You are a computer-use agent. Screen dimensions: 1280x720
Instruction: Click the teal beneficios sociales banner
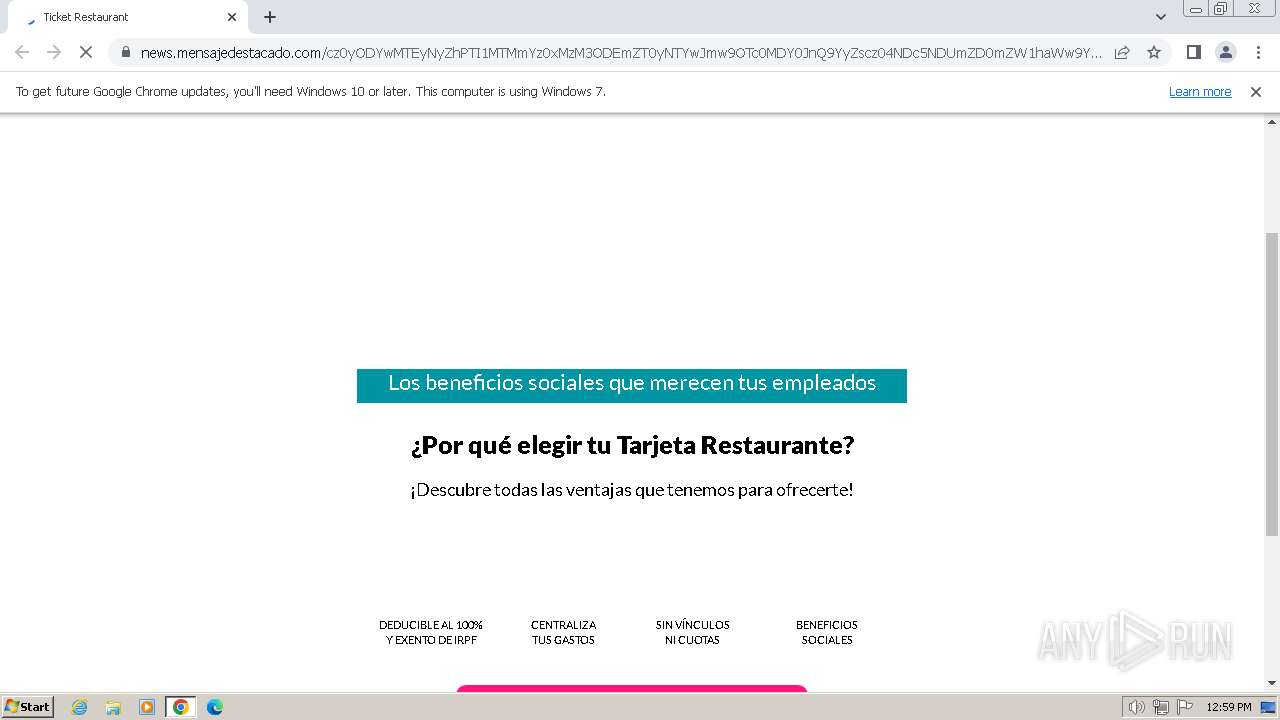[632, 385]
